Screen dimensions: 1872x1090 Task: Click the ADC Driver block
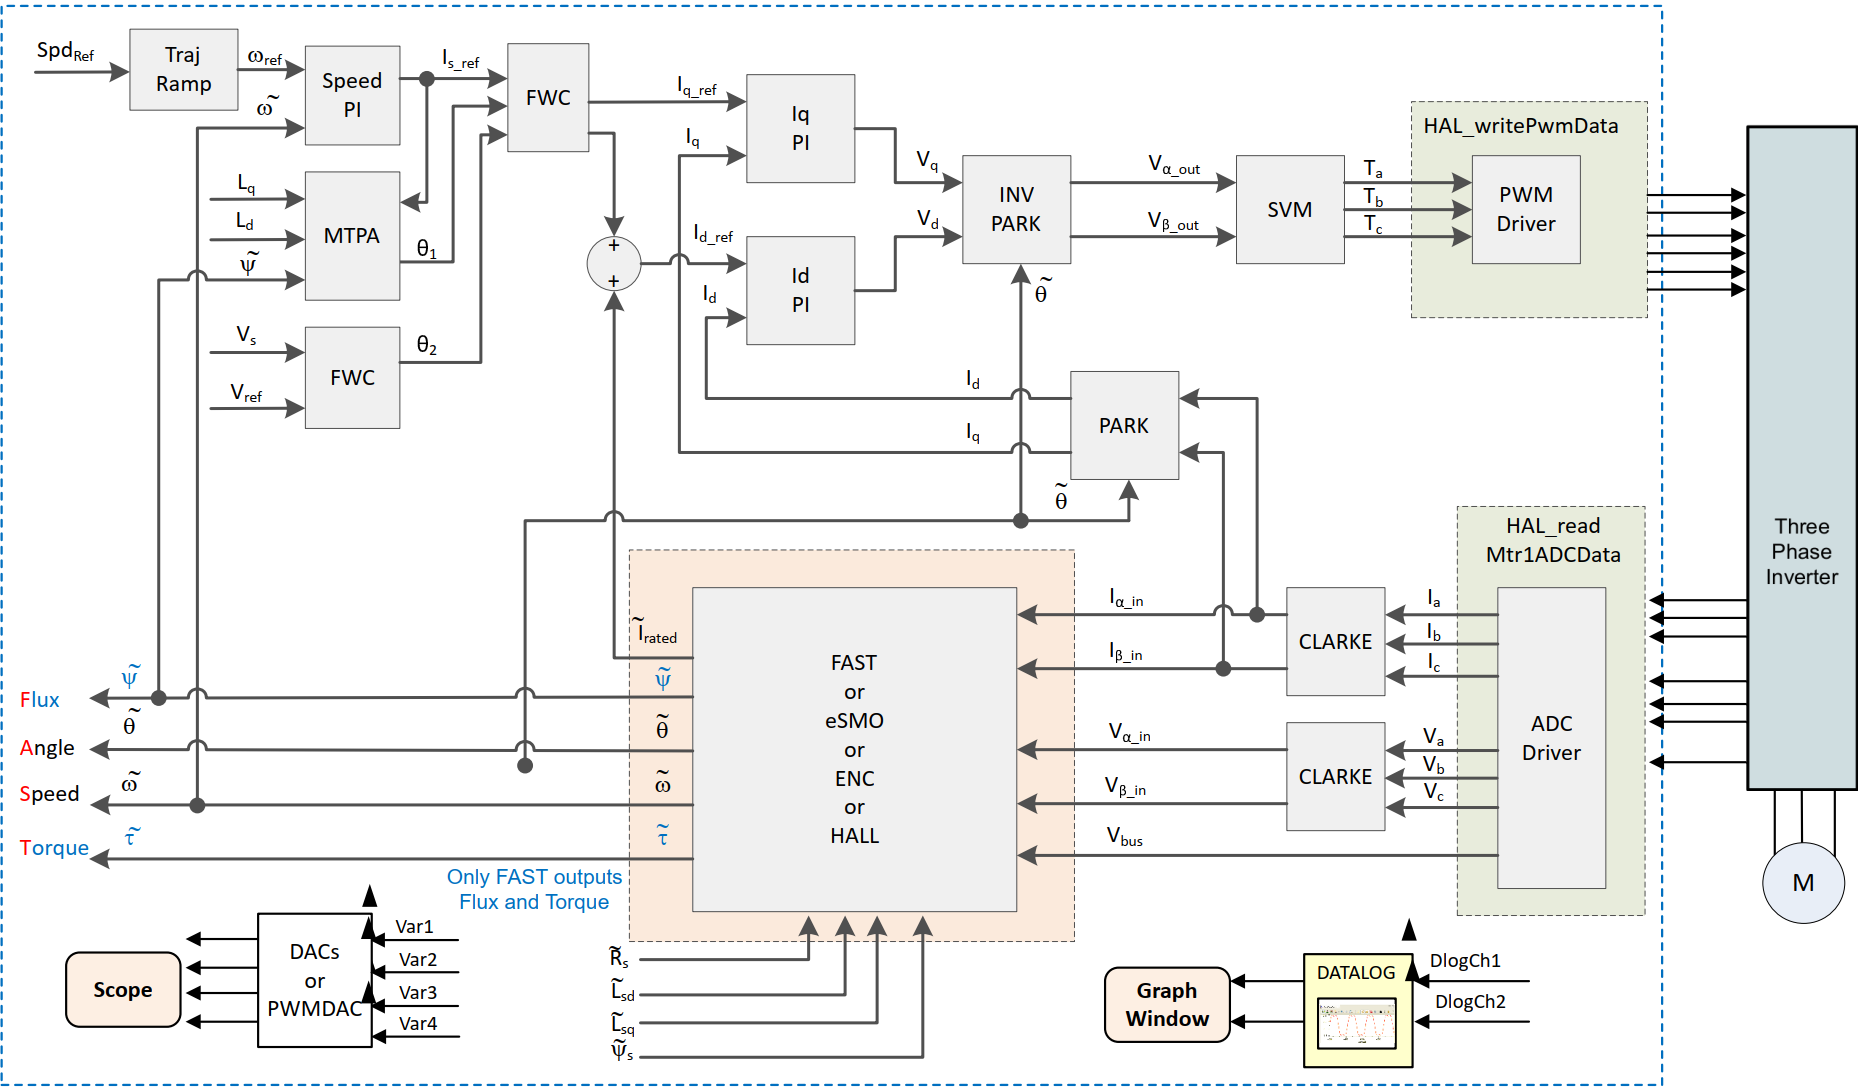click(x=1552, y=738)
